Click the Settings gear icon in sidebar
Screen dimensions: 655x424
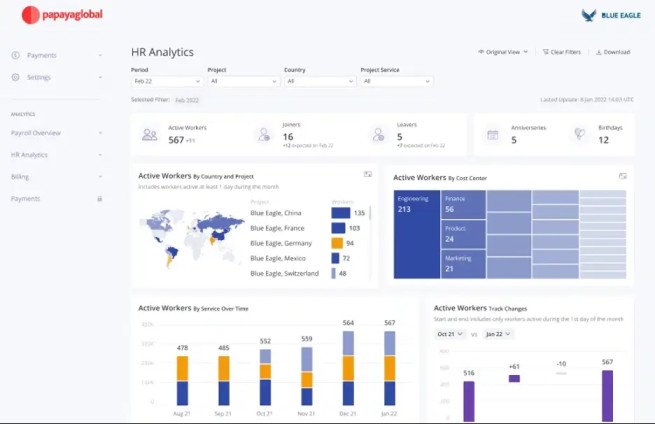[15, 77]
